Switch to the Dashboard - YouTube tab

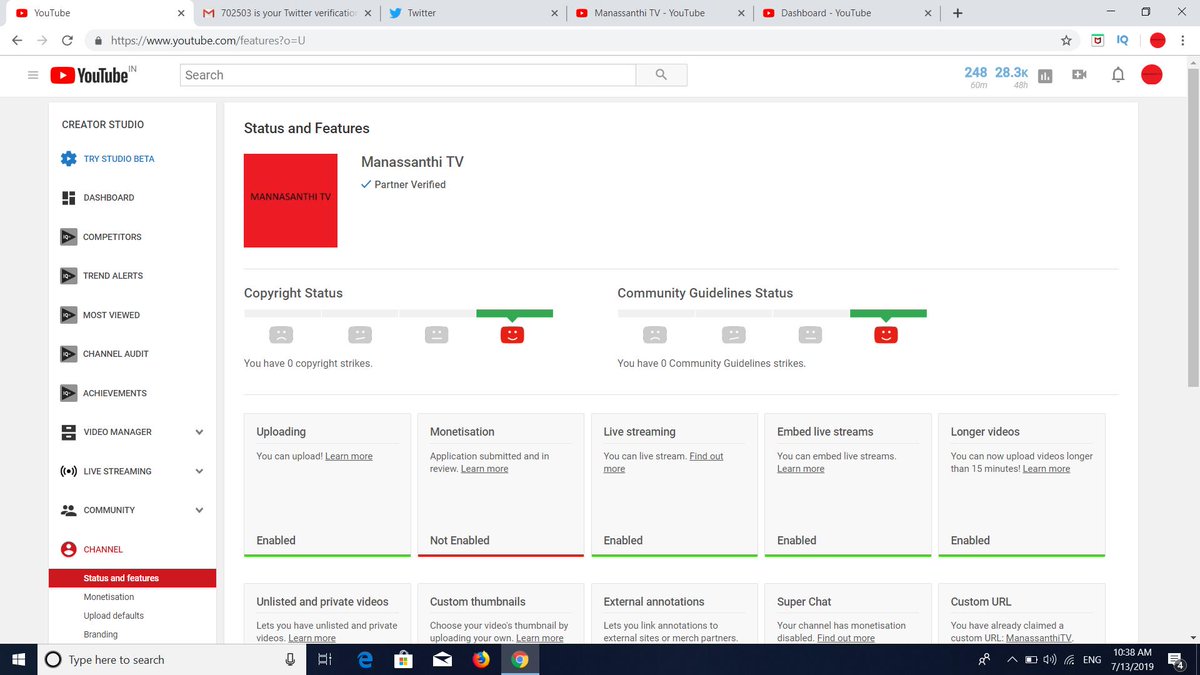(847, 13)
